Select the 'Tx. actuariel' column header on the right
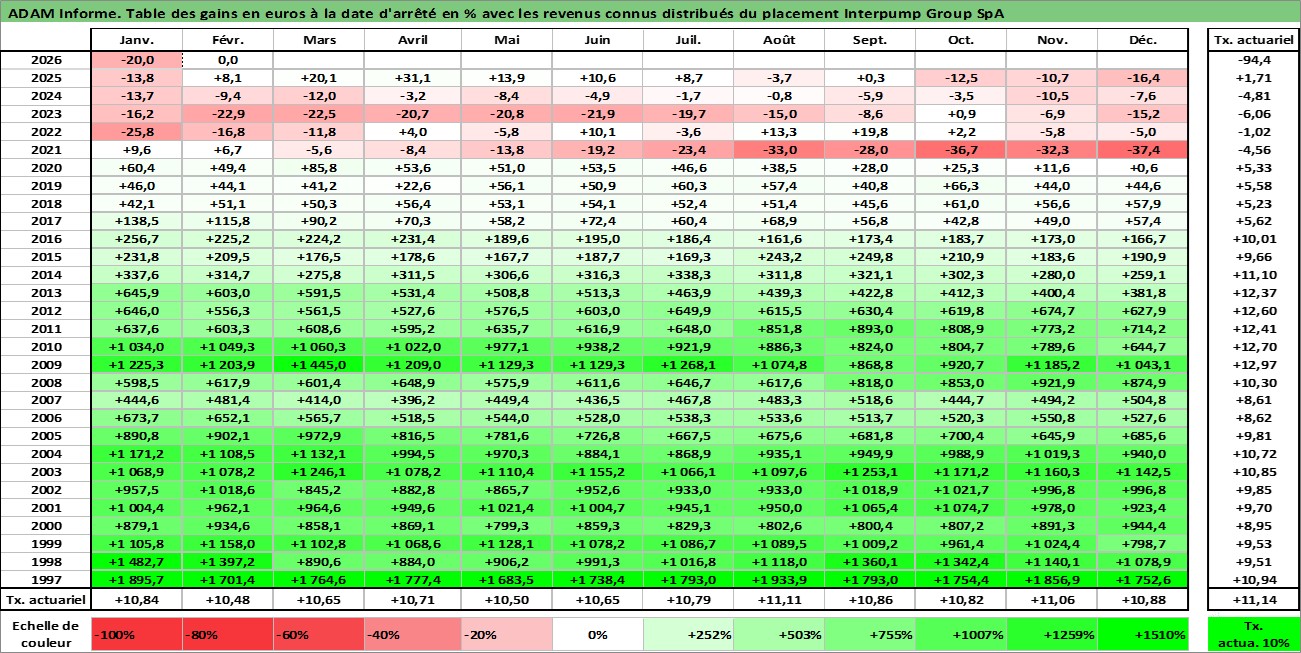 1254,40
